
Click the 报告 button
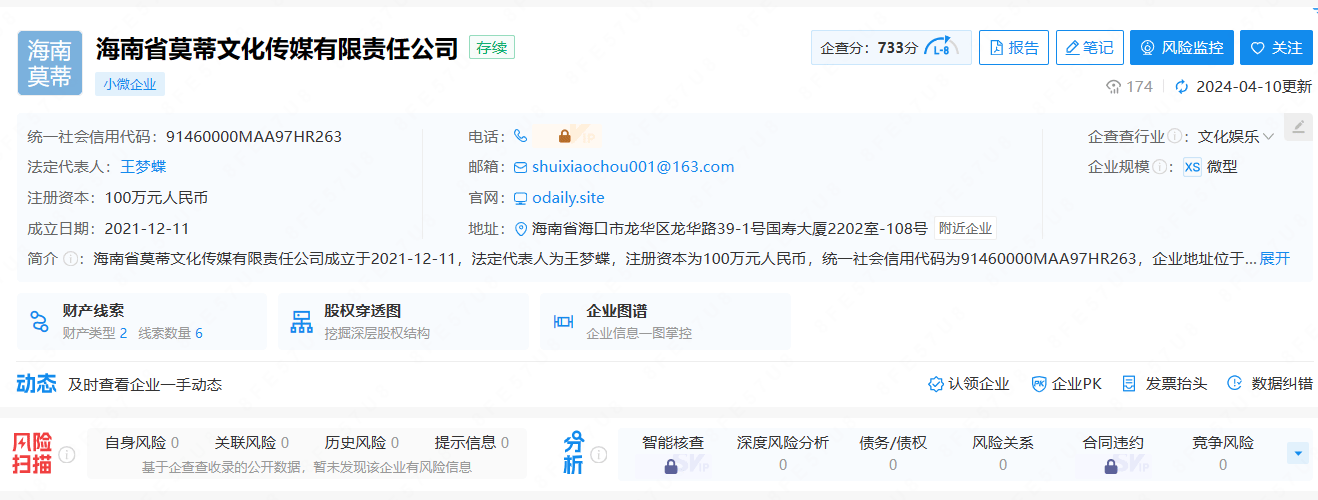pyautogui.click(x=1013, y=47)
